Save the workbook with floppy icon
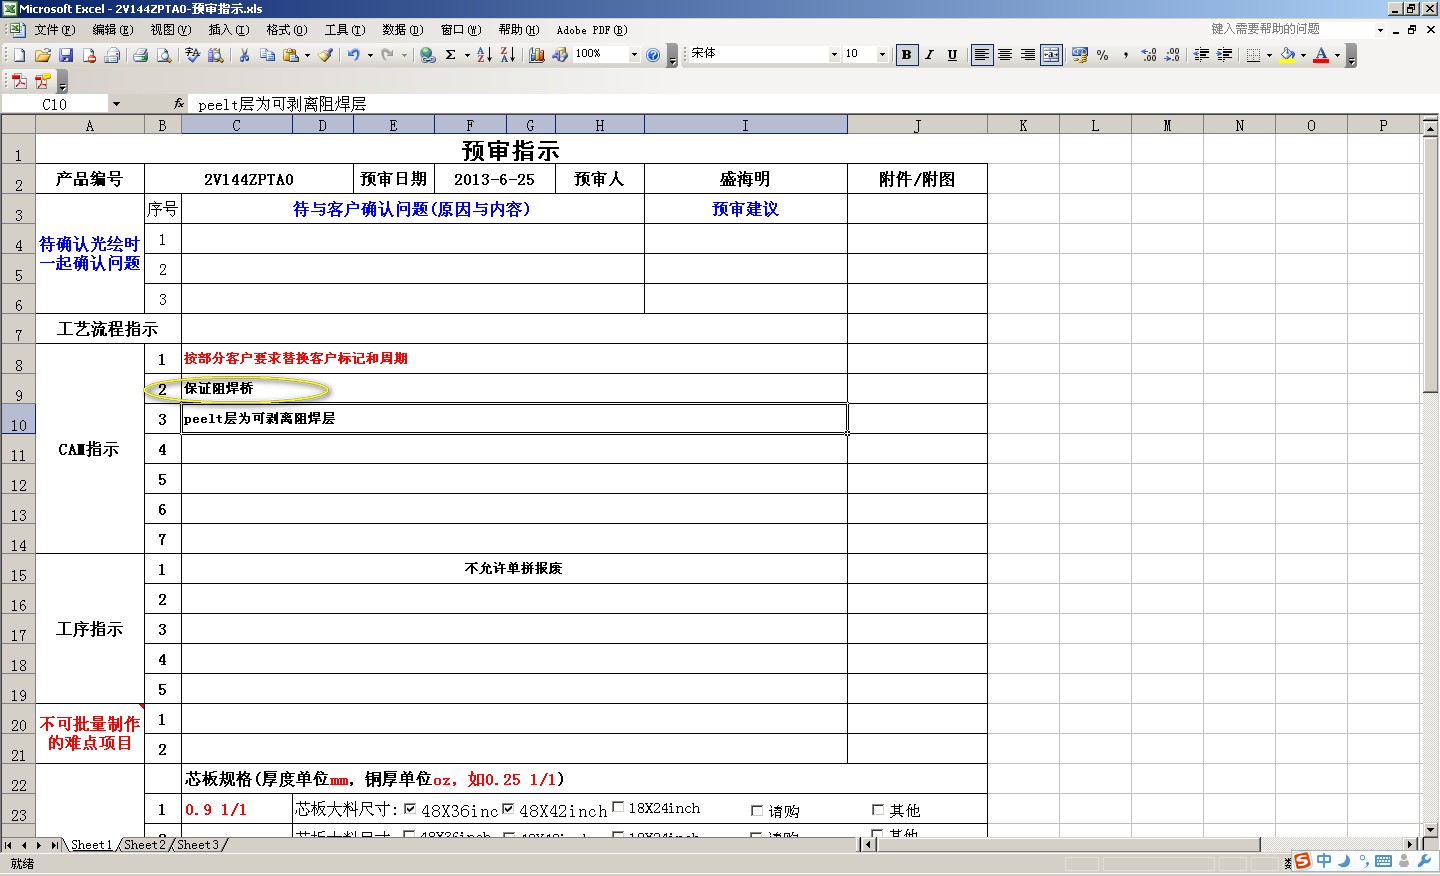Screen dimensions: 1440x876 pyautogui.click(x=66, y=55)
